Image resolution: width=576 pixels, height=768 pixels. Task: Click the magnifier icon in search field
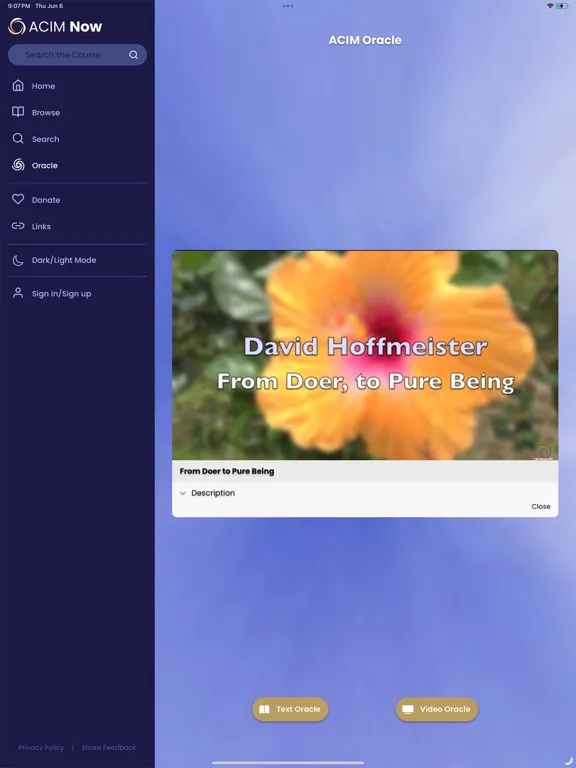tap(133, 55)
